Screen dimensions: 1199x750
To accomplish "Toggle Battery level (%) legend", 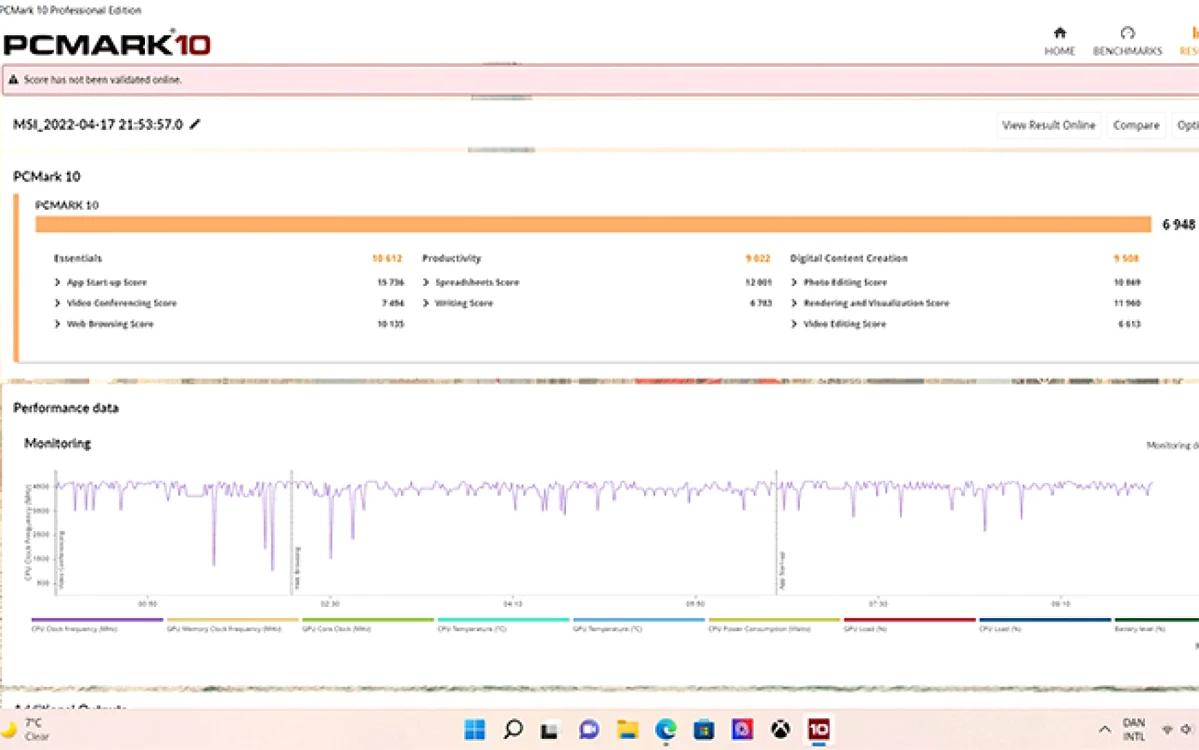I will pyautogui.click(x=1156, y=625).
